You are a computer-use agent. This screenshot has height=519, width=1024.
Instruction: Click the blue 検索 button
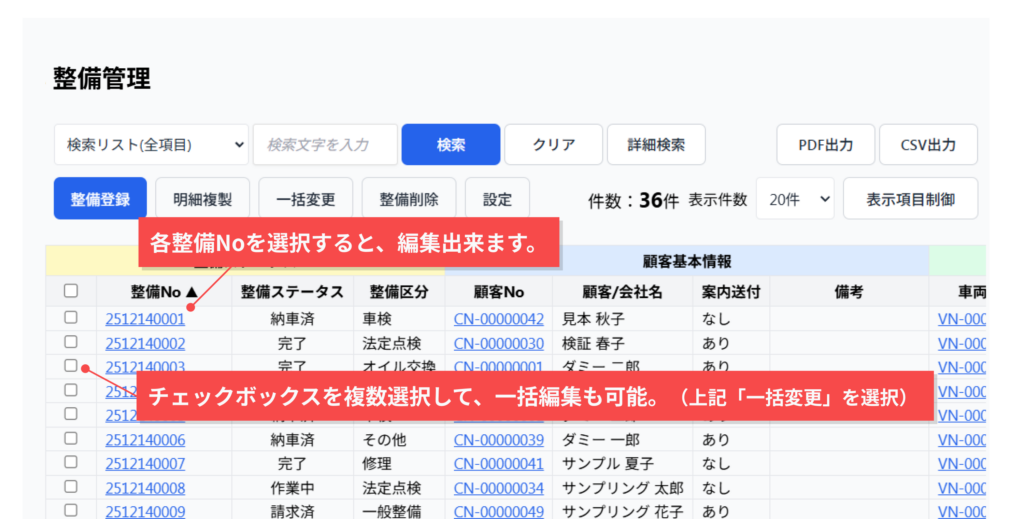pyautogui.click(x=450, y=145)
